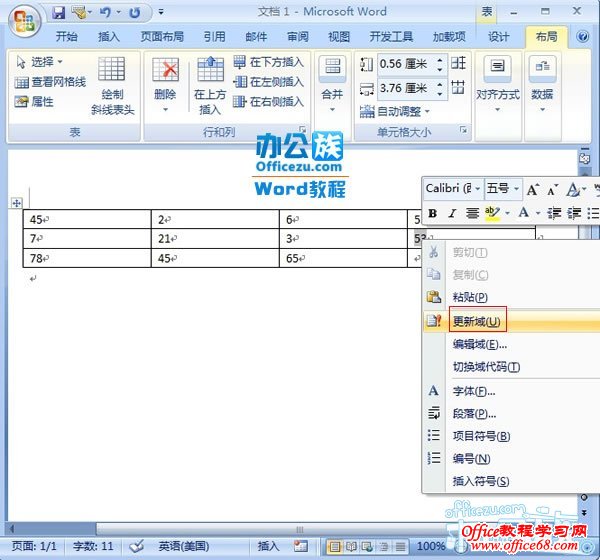The width and height of the screenshot is (600, 560).
Task: Toggle 查看网格线 (View Gridlines)
Action: click(x=50, y=82)
